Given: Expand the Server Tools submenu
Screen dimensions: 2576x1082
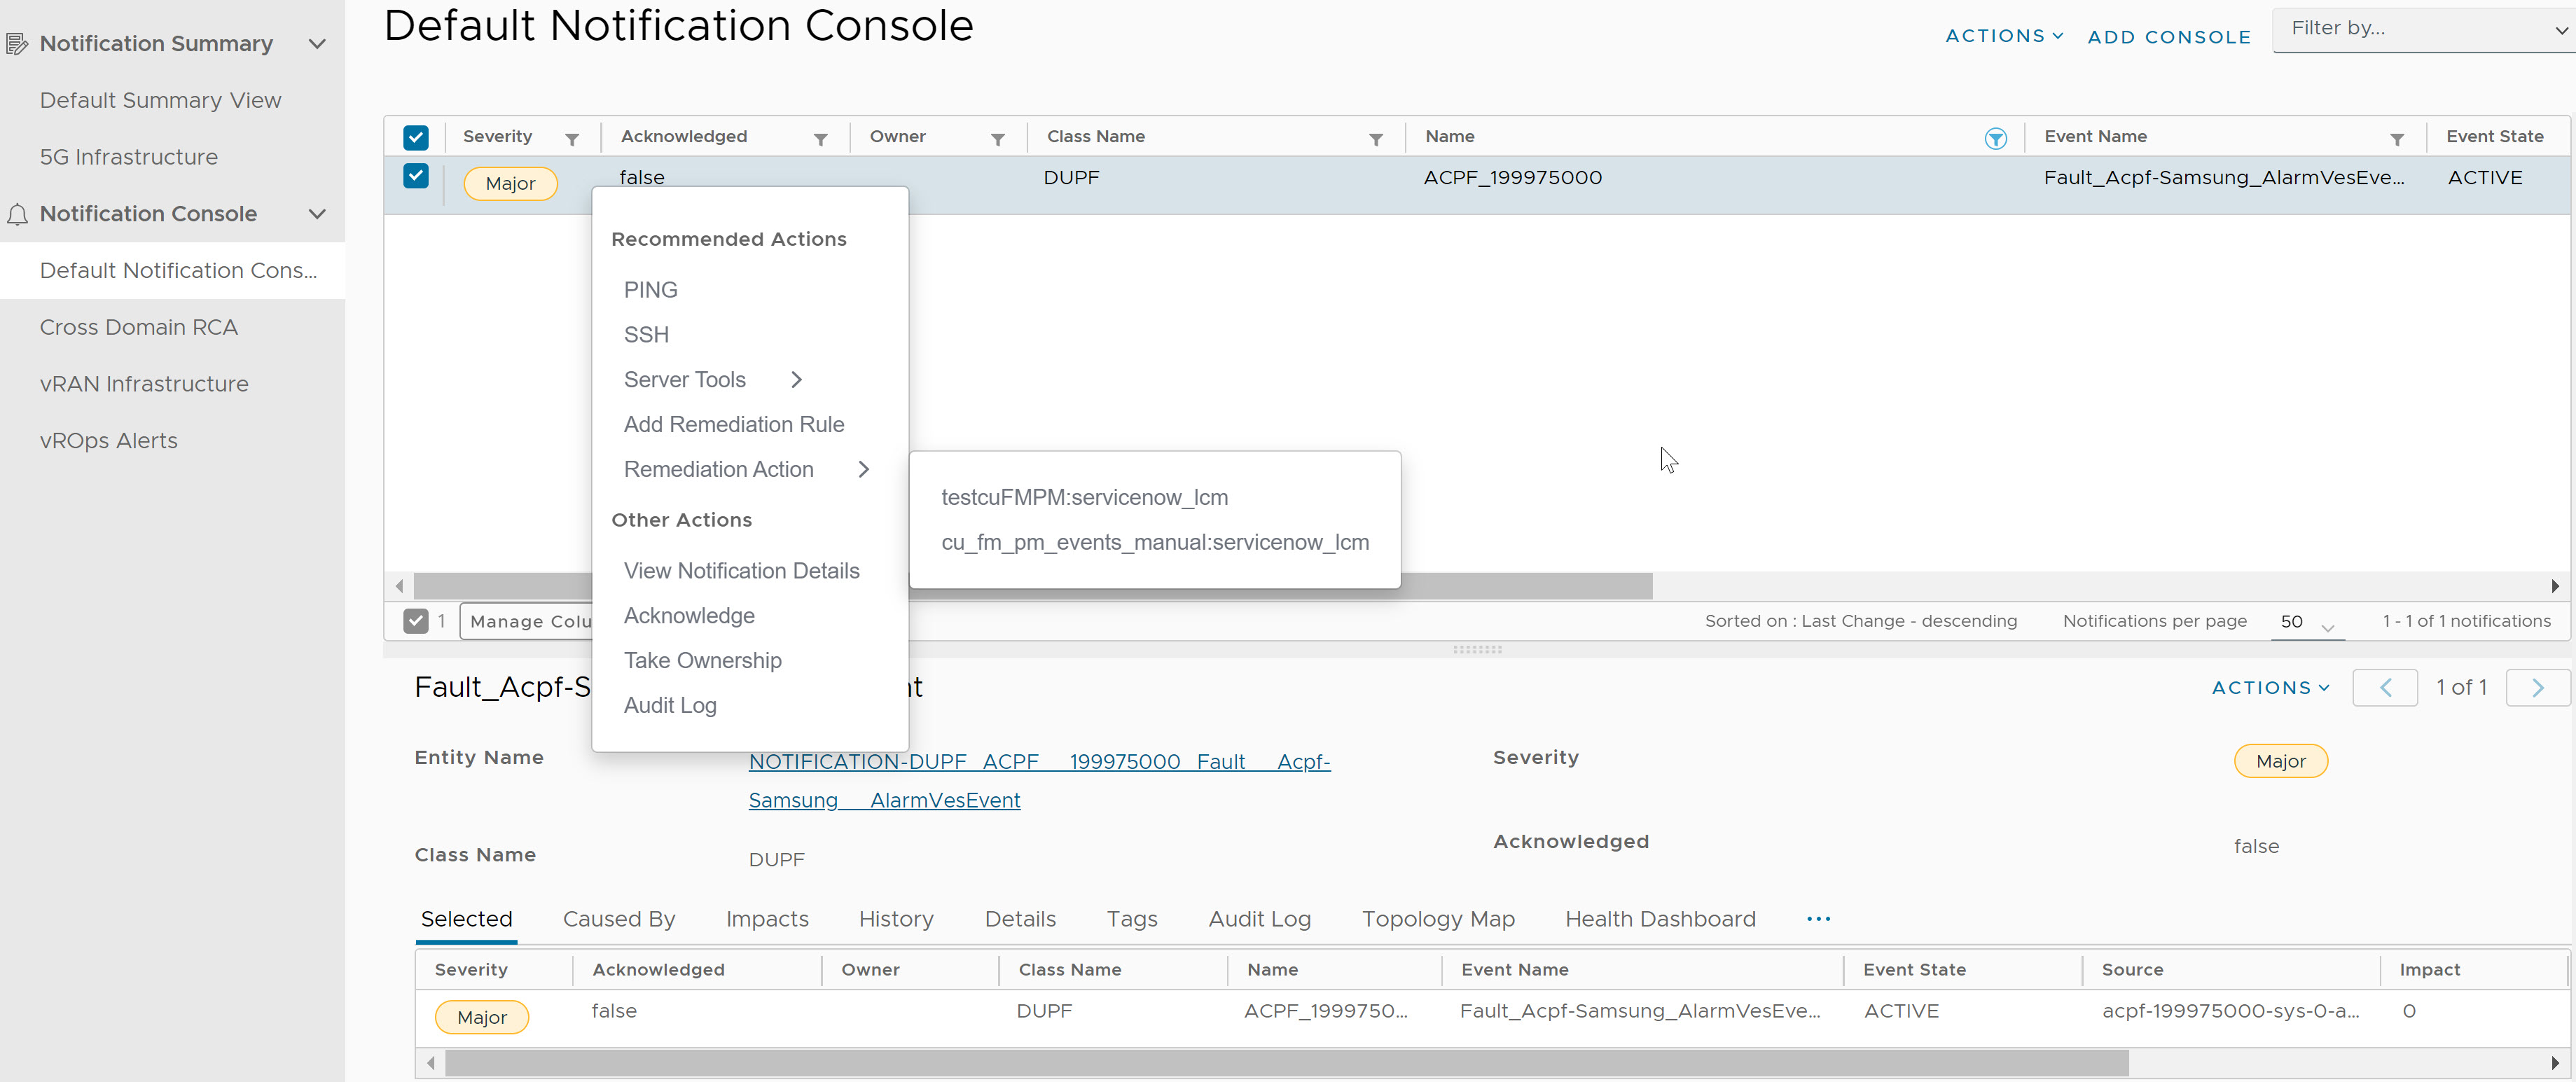Looking at the screenshot, I should (714, 380).
